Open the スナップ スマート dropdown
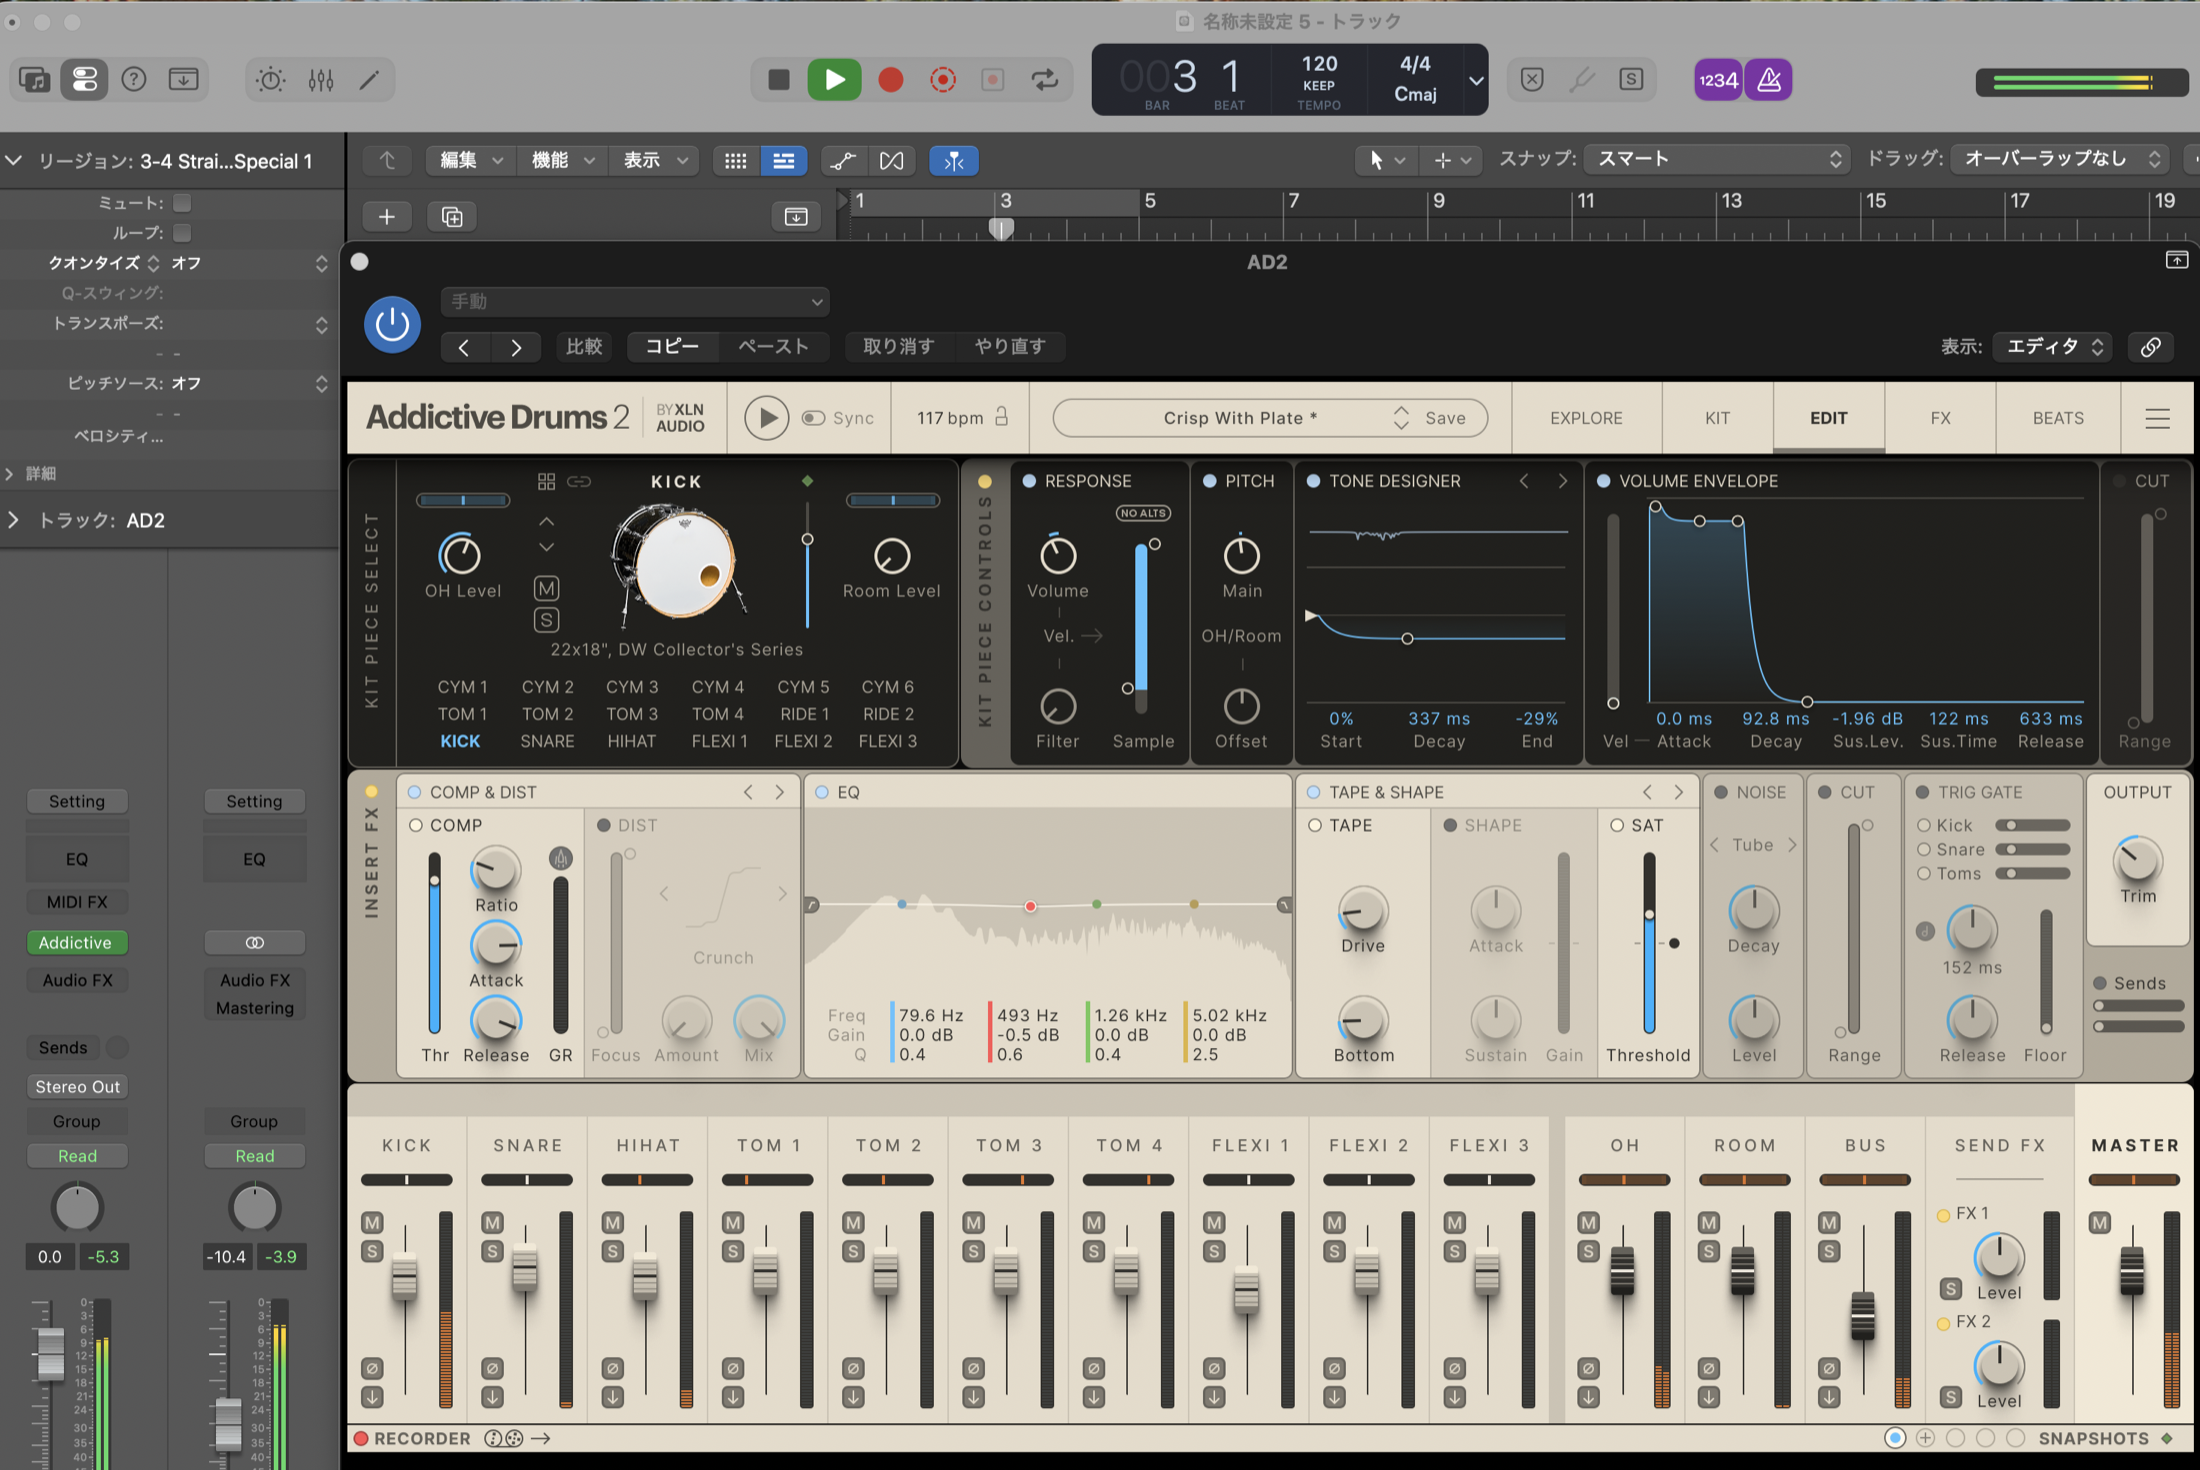Viewport: 2200px width, 1470px height. click(1716, 159)
